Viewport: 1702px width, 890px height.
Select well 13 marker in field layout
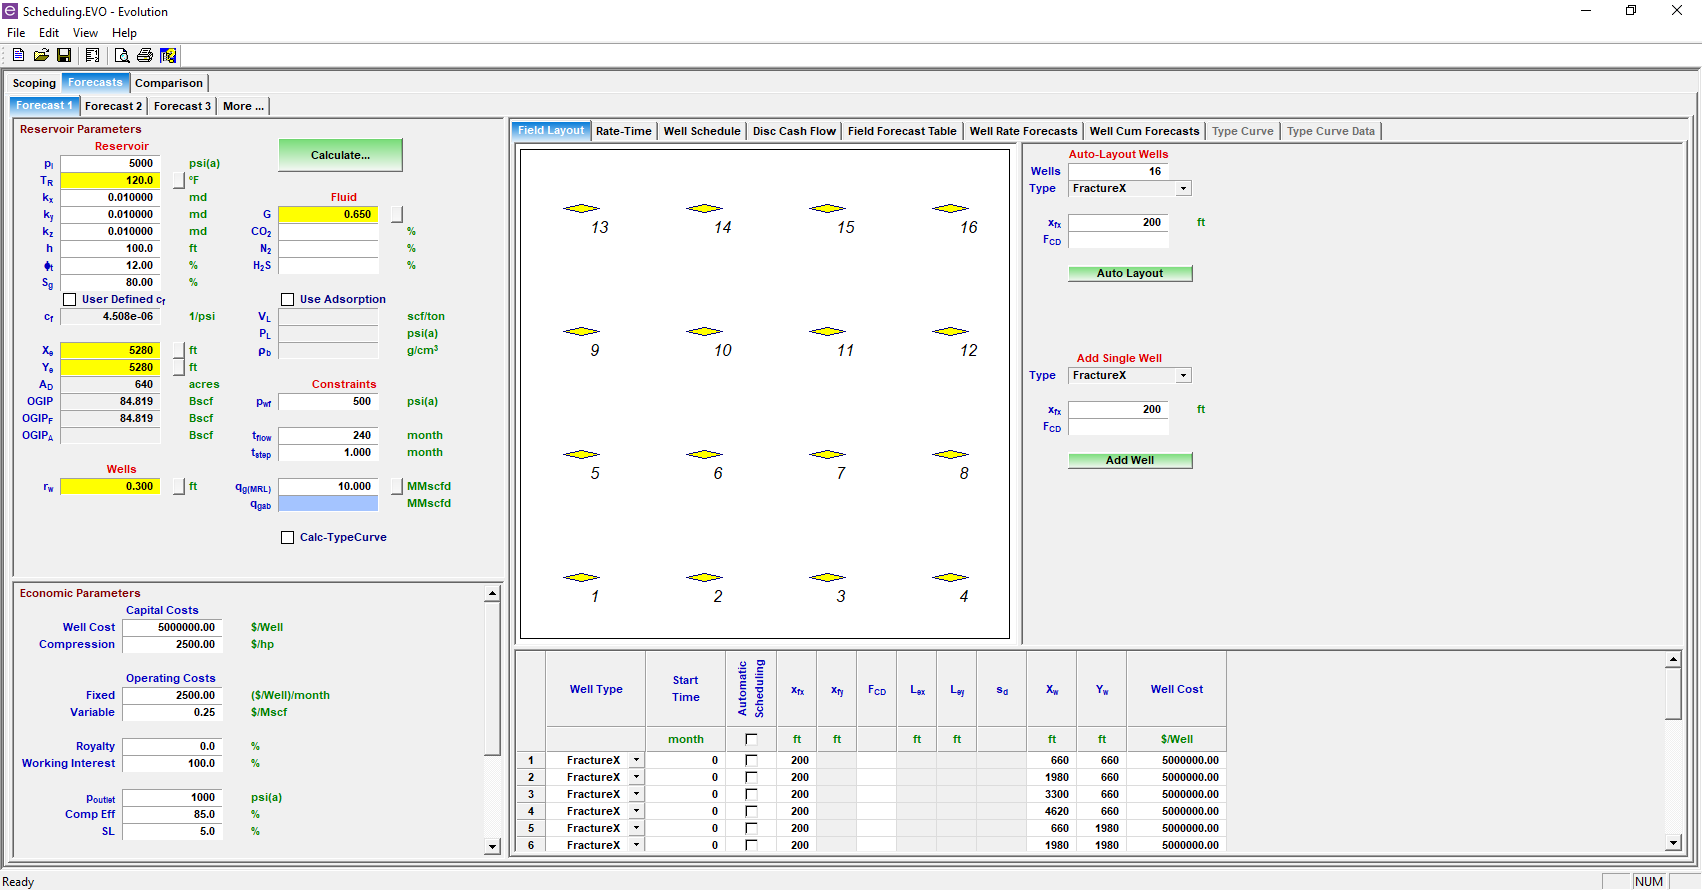[x=581, y=208]
